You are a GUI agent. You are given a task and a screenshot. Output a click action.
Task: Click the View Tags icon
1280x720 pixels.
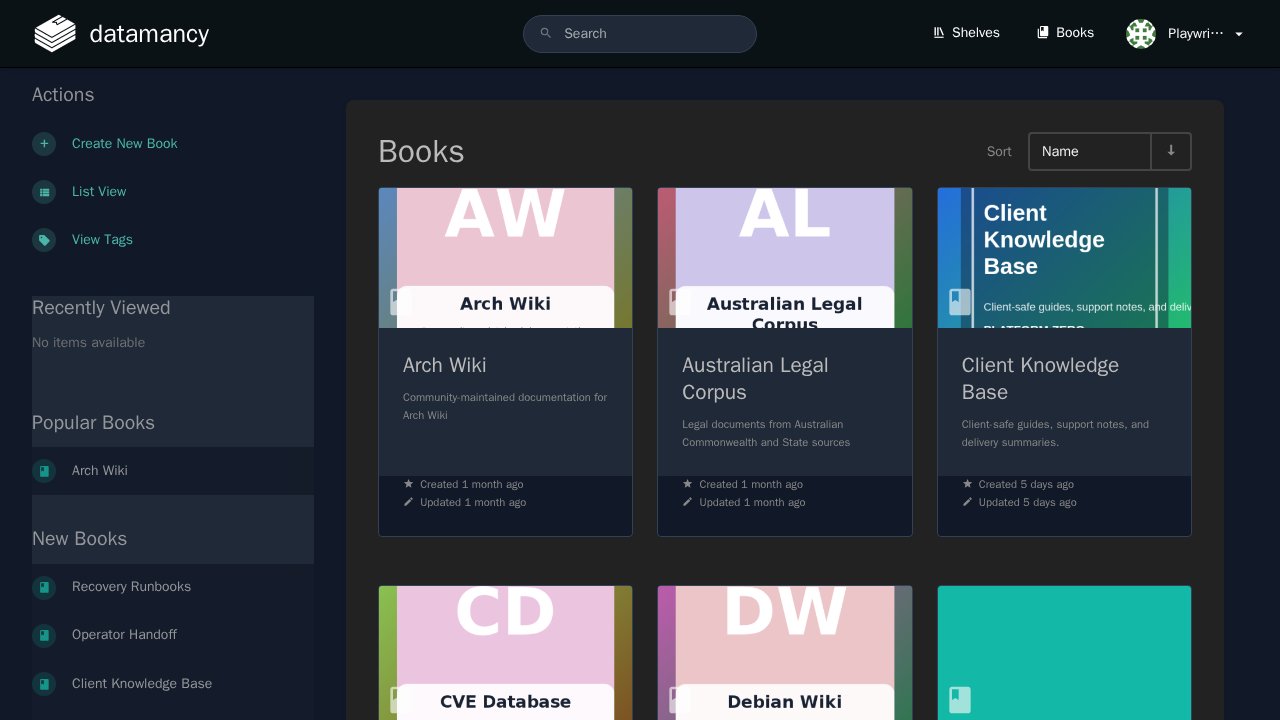tap(44, 240)
